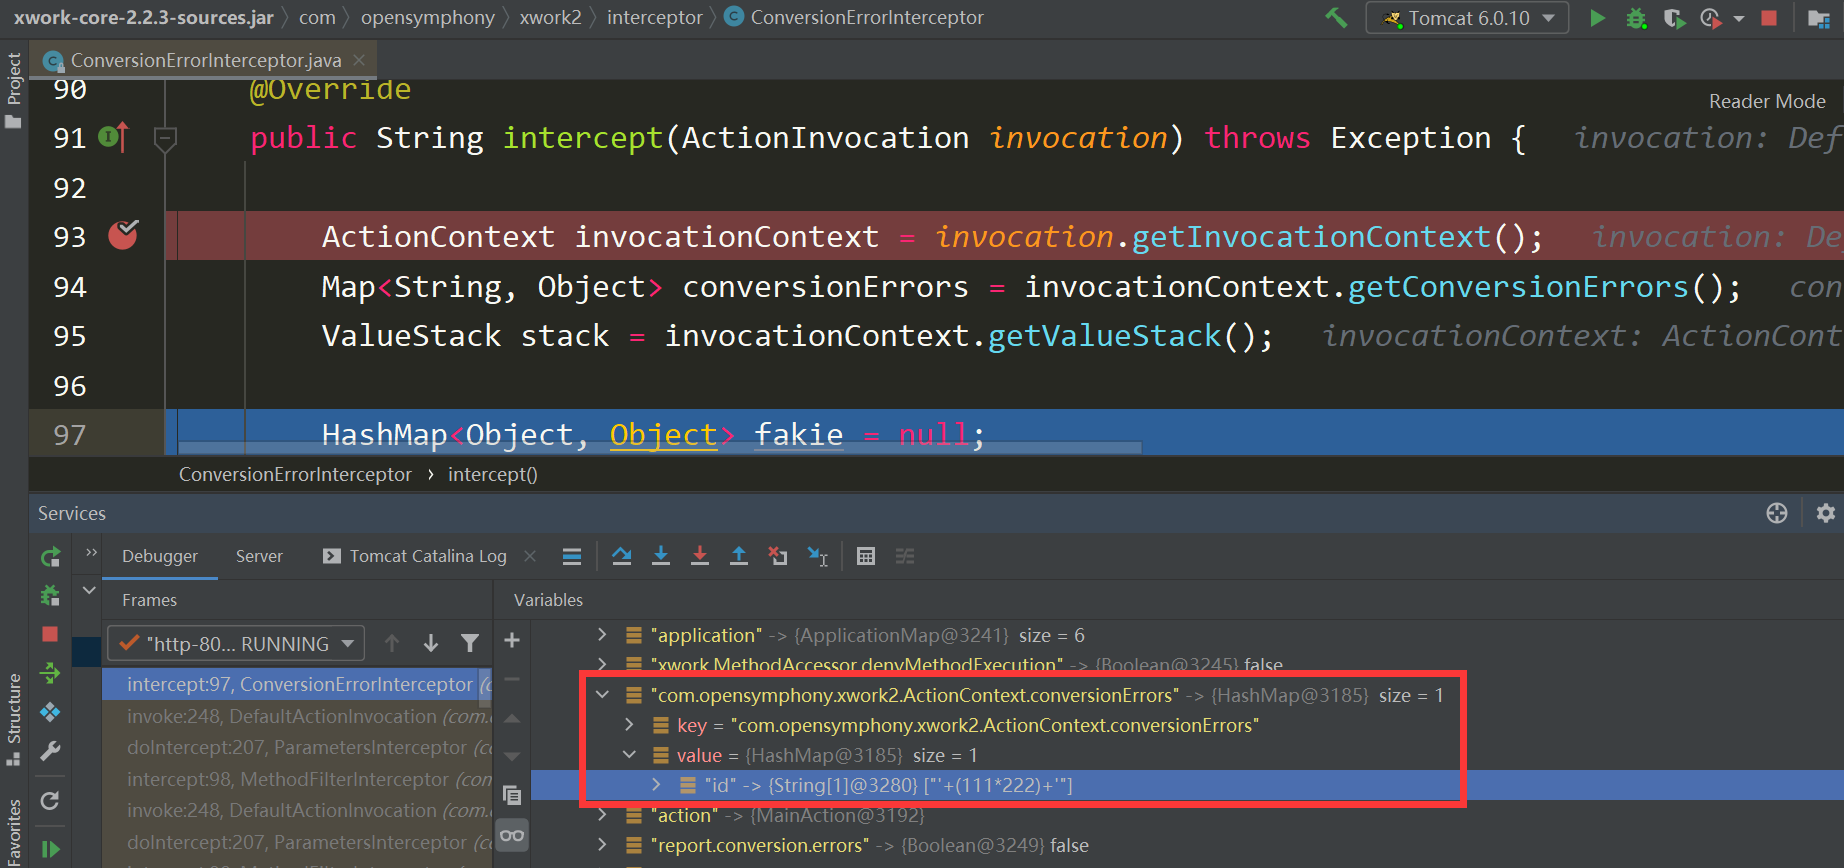Screen dimensions: 1844x868
Task: Open the Tomcat 6.0.10 run configuration dropdown
Action: pos(1467,18)
